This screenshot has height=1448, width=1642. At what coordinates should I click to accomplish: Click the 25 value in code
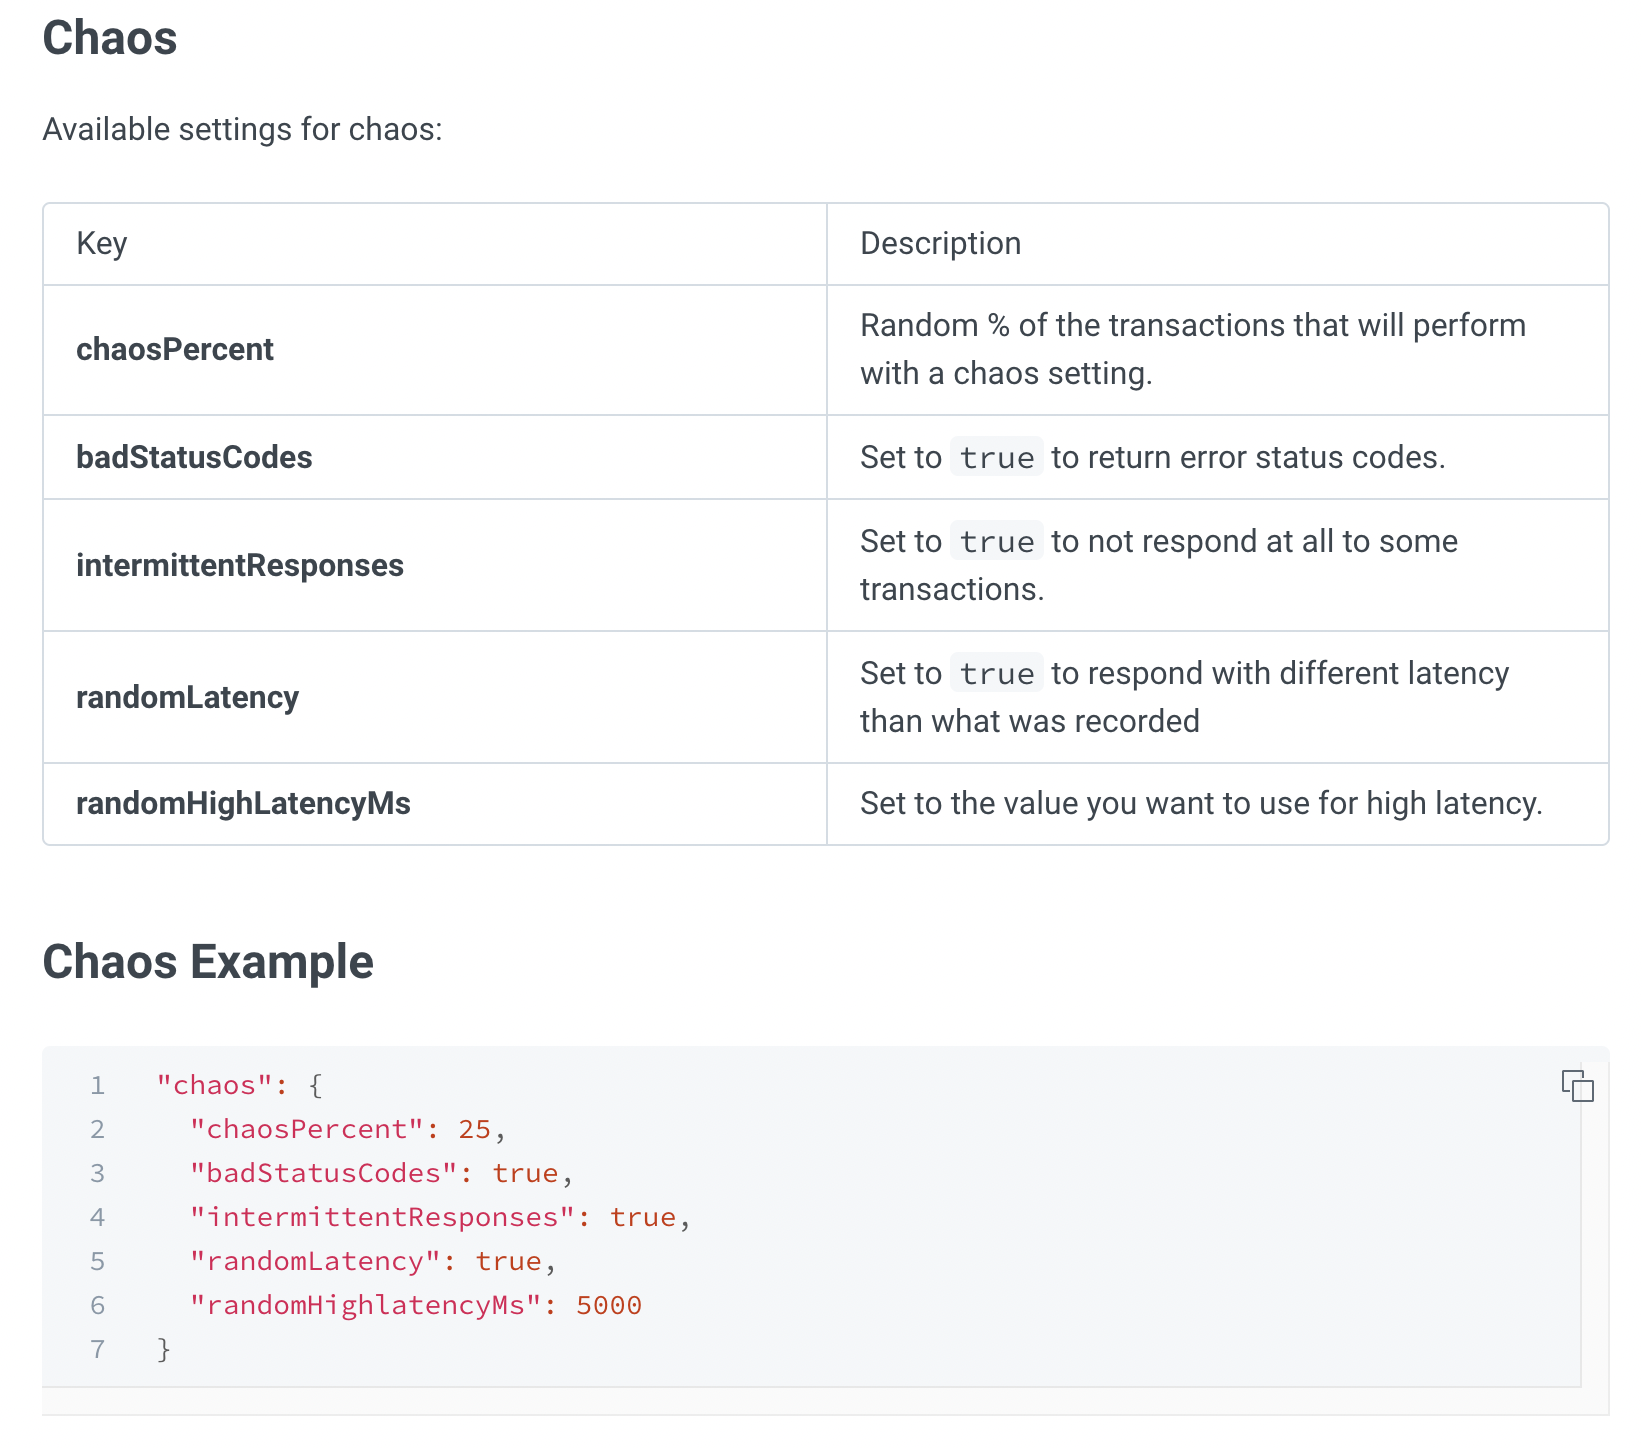(x=474, y=1129)
